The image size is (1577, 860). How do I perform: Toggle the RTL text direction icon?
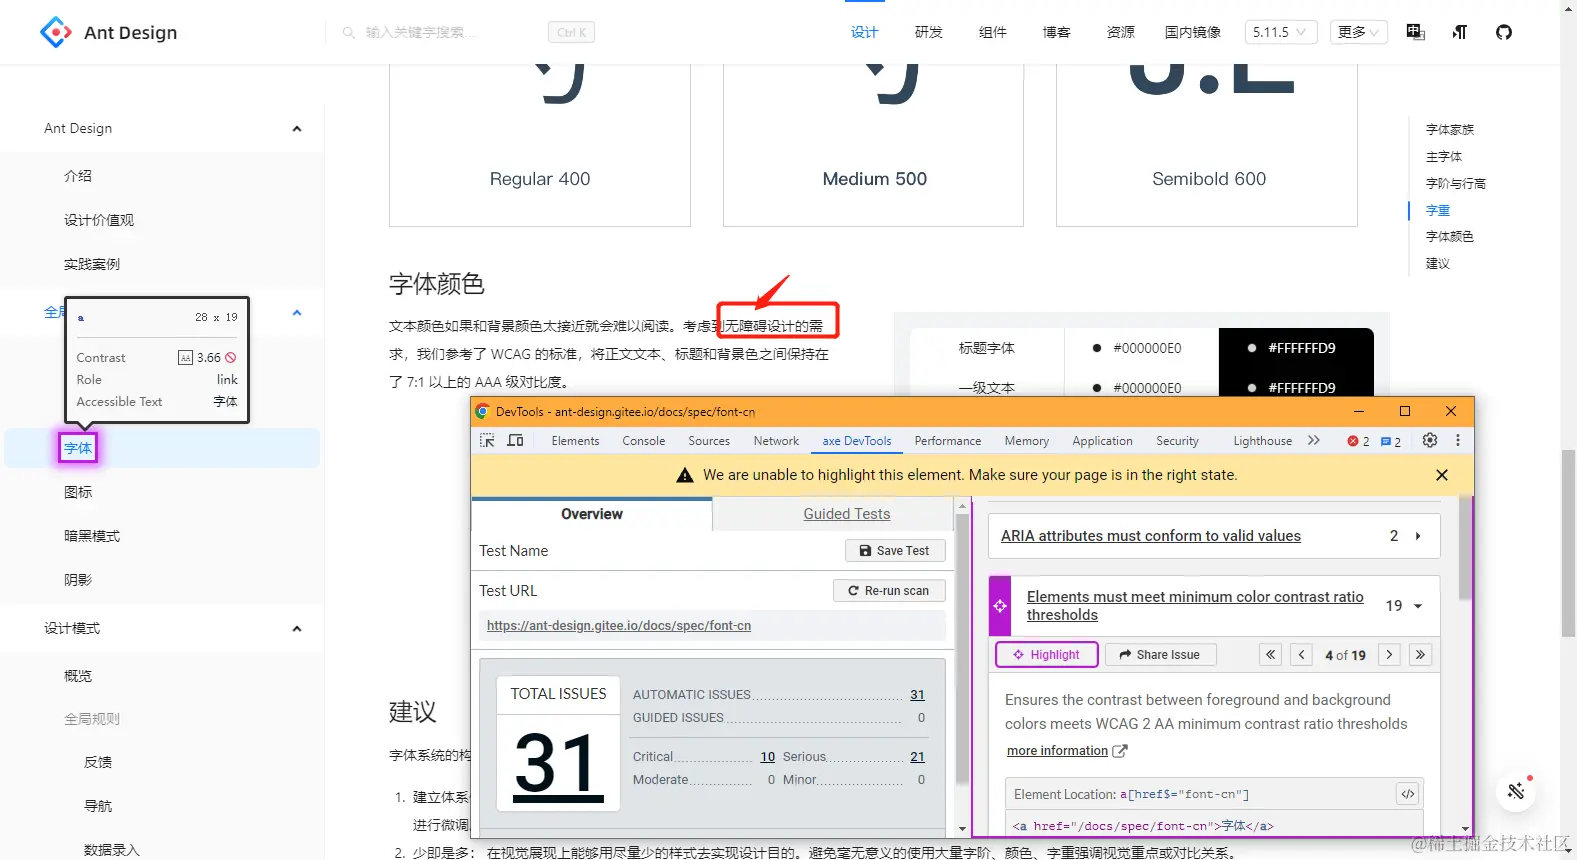click(1460, 32)
